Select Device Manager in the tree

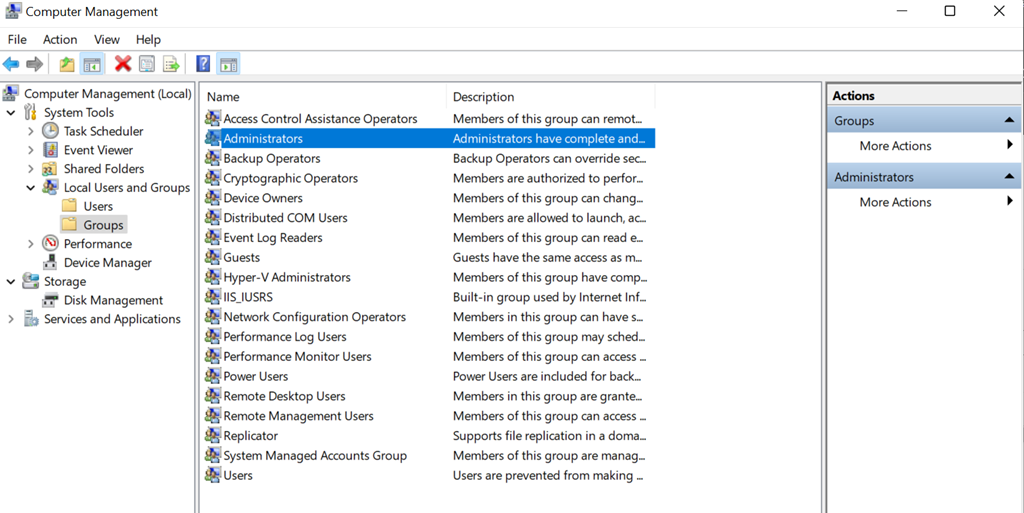click(107, 263)
